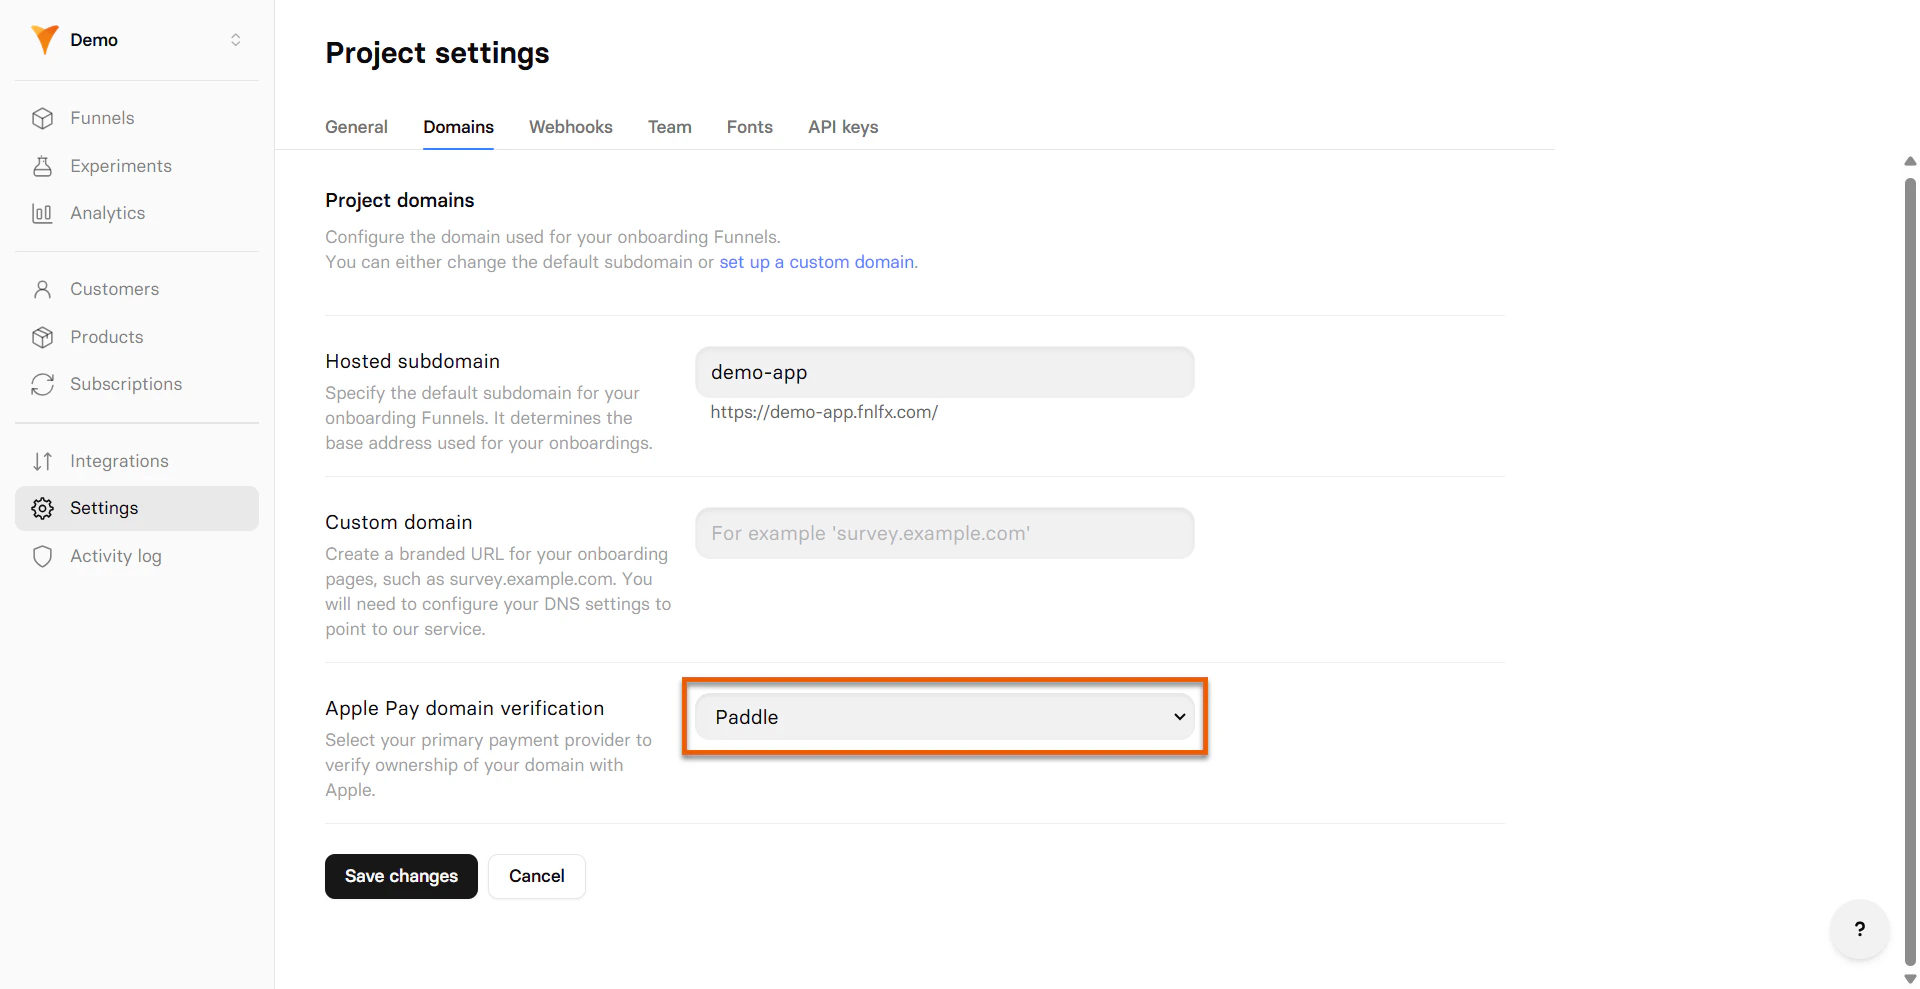The image size is (1920, 989).
Task: Click the Funnels cube icon
Action: 42,118
